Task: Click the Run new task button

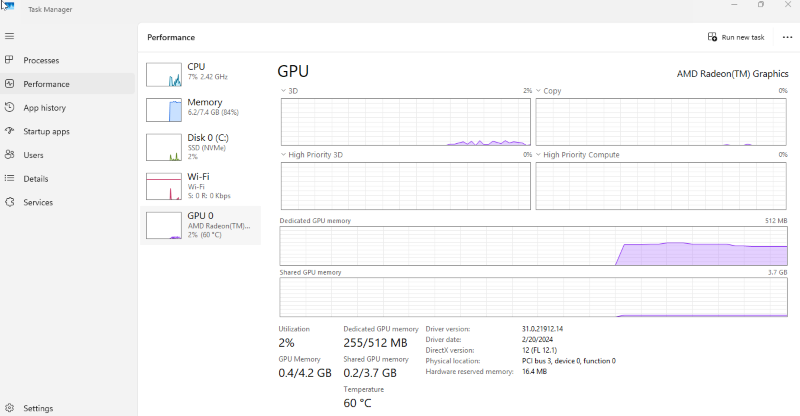Action: [x=735, y=37]
